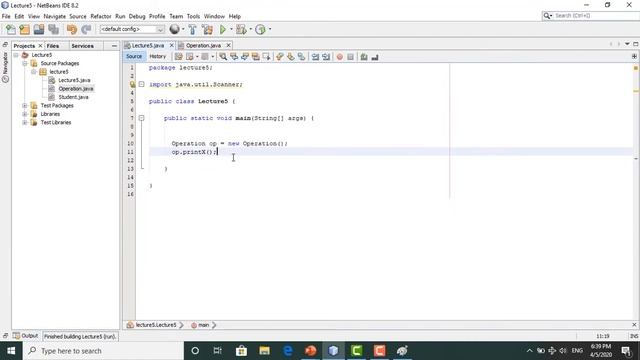Collapse the import fold on line 3
640x360 pixels.
pyautogui.click(x=142, y=84)
